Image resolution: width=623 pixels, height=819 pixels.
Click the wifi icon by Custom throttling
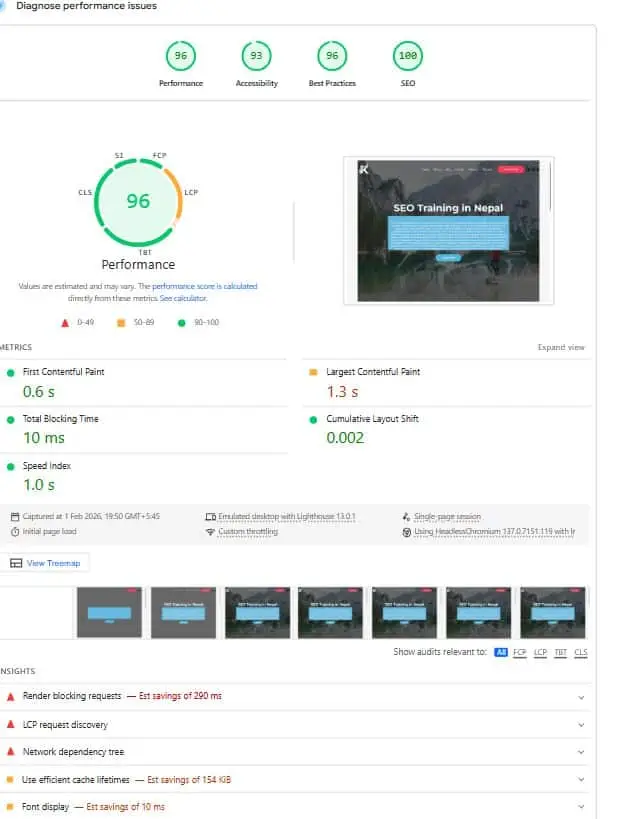coord(210,532)
